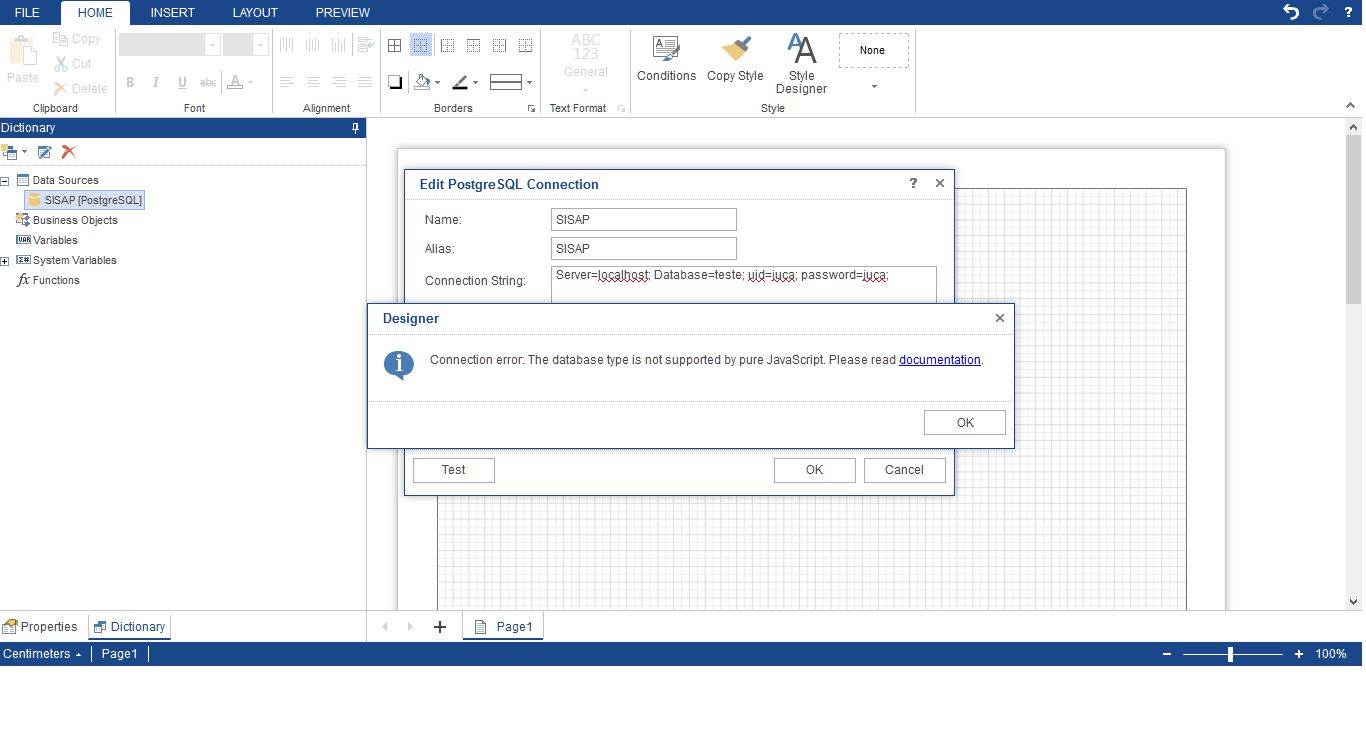Click the New Item icon in Dictionary toolbar

[10, 152]
